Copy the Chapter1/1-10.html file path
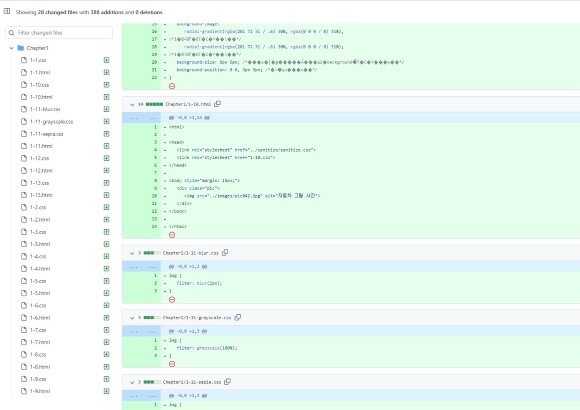 pos(218,104)
